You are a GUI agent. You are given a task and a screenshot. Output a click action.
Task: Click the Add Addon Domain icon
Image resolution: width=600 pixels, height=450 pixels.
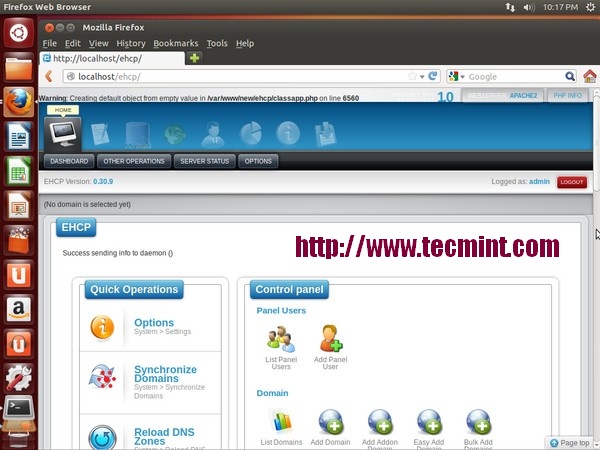(380, 422)
